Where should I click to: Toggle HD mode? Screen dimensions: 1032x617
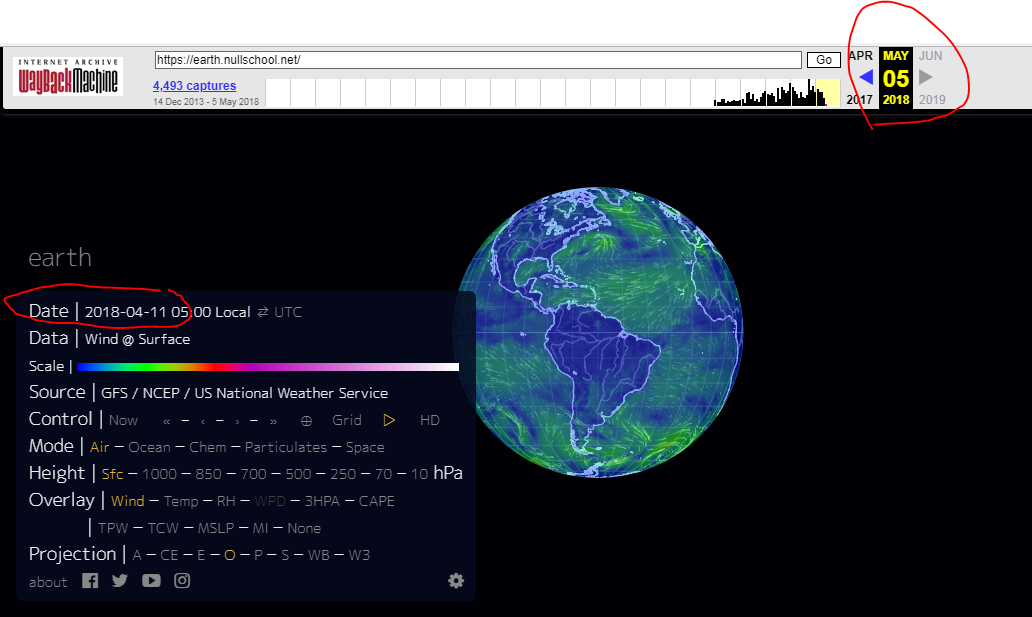(430, 421)
